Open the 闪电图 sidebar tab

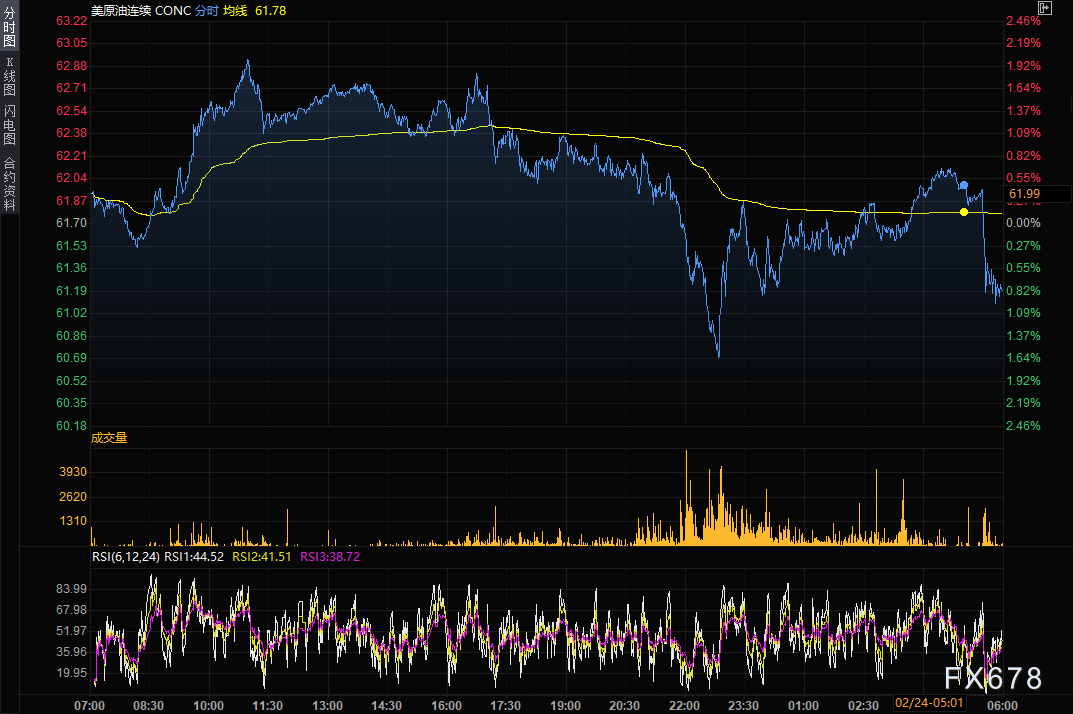pyautogui.click(x=10, y=125)
